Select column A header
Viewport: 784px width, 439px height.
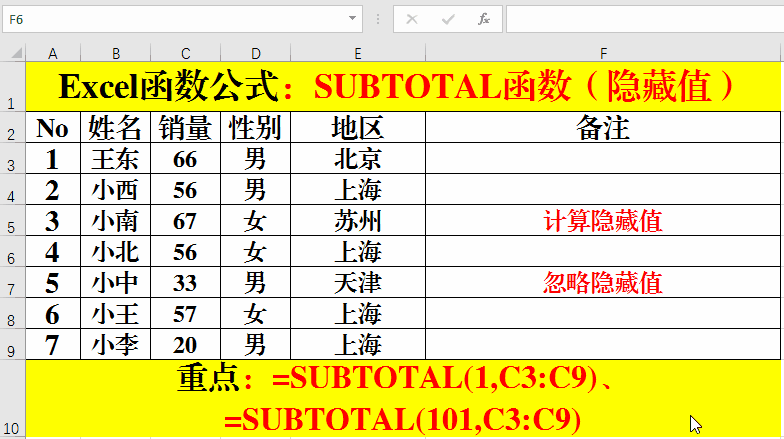click(x=53, y=53)
